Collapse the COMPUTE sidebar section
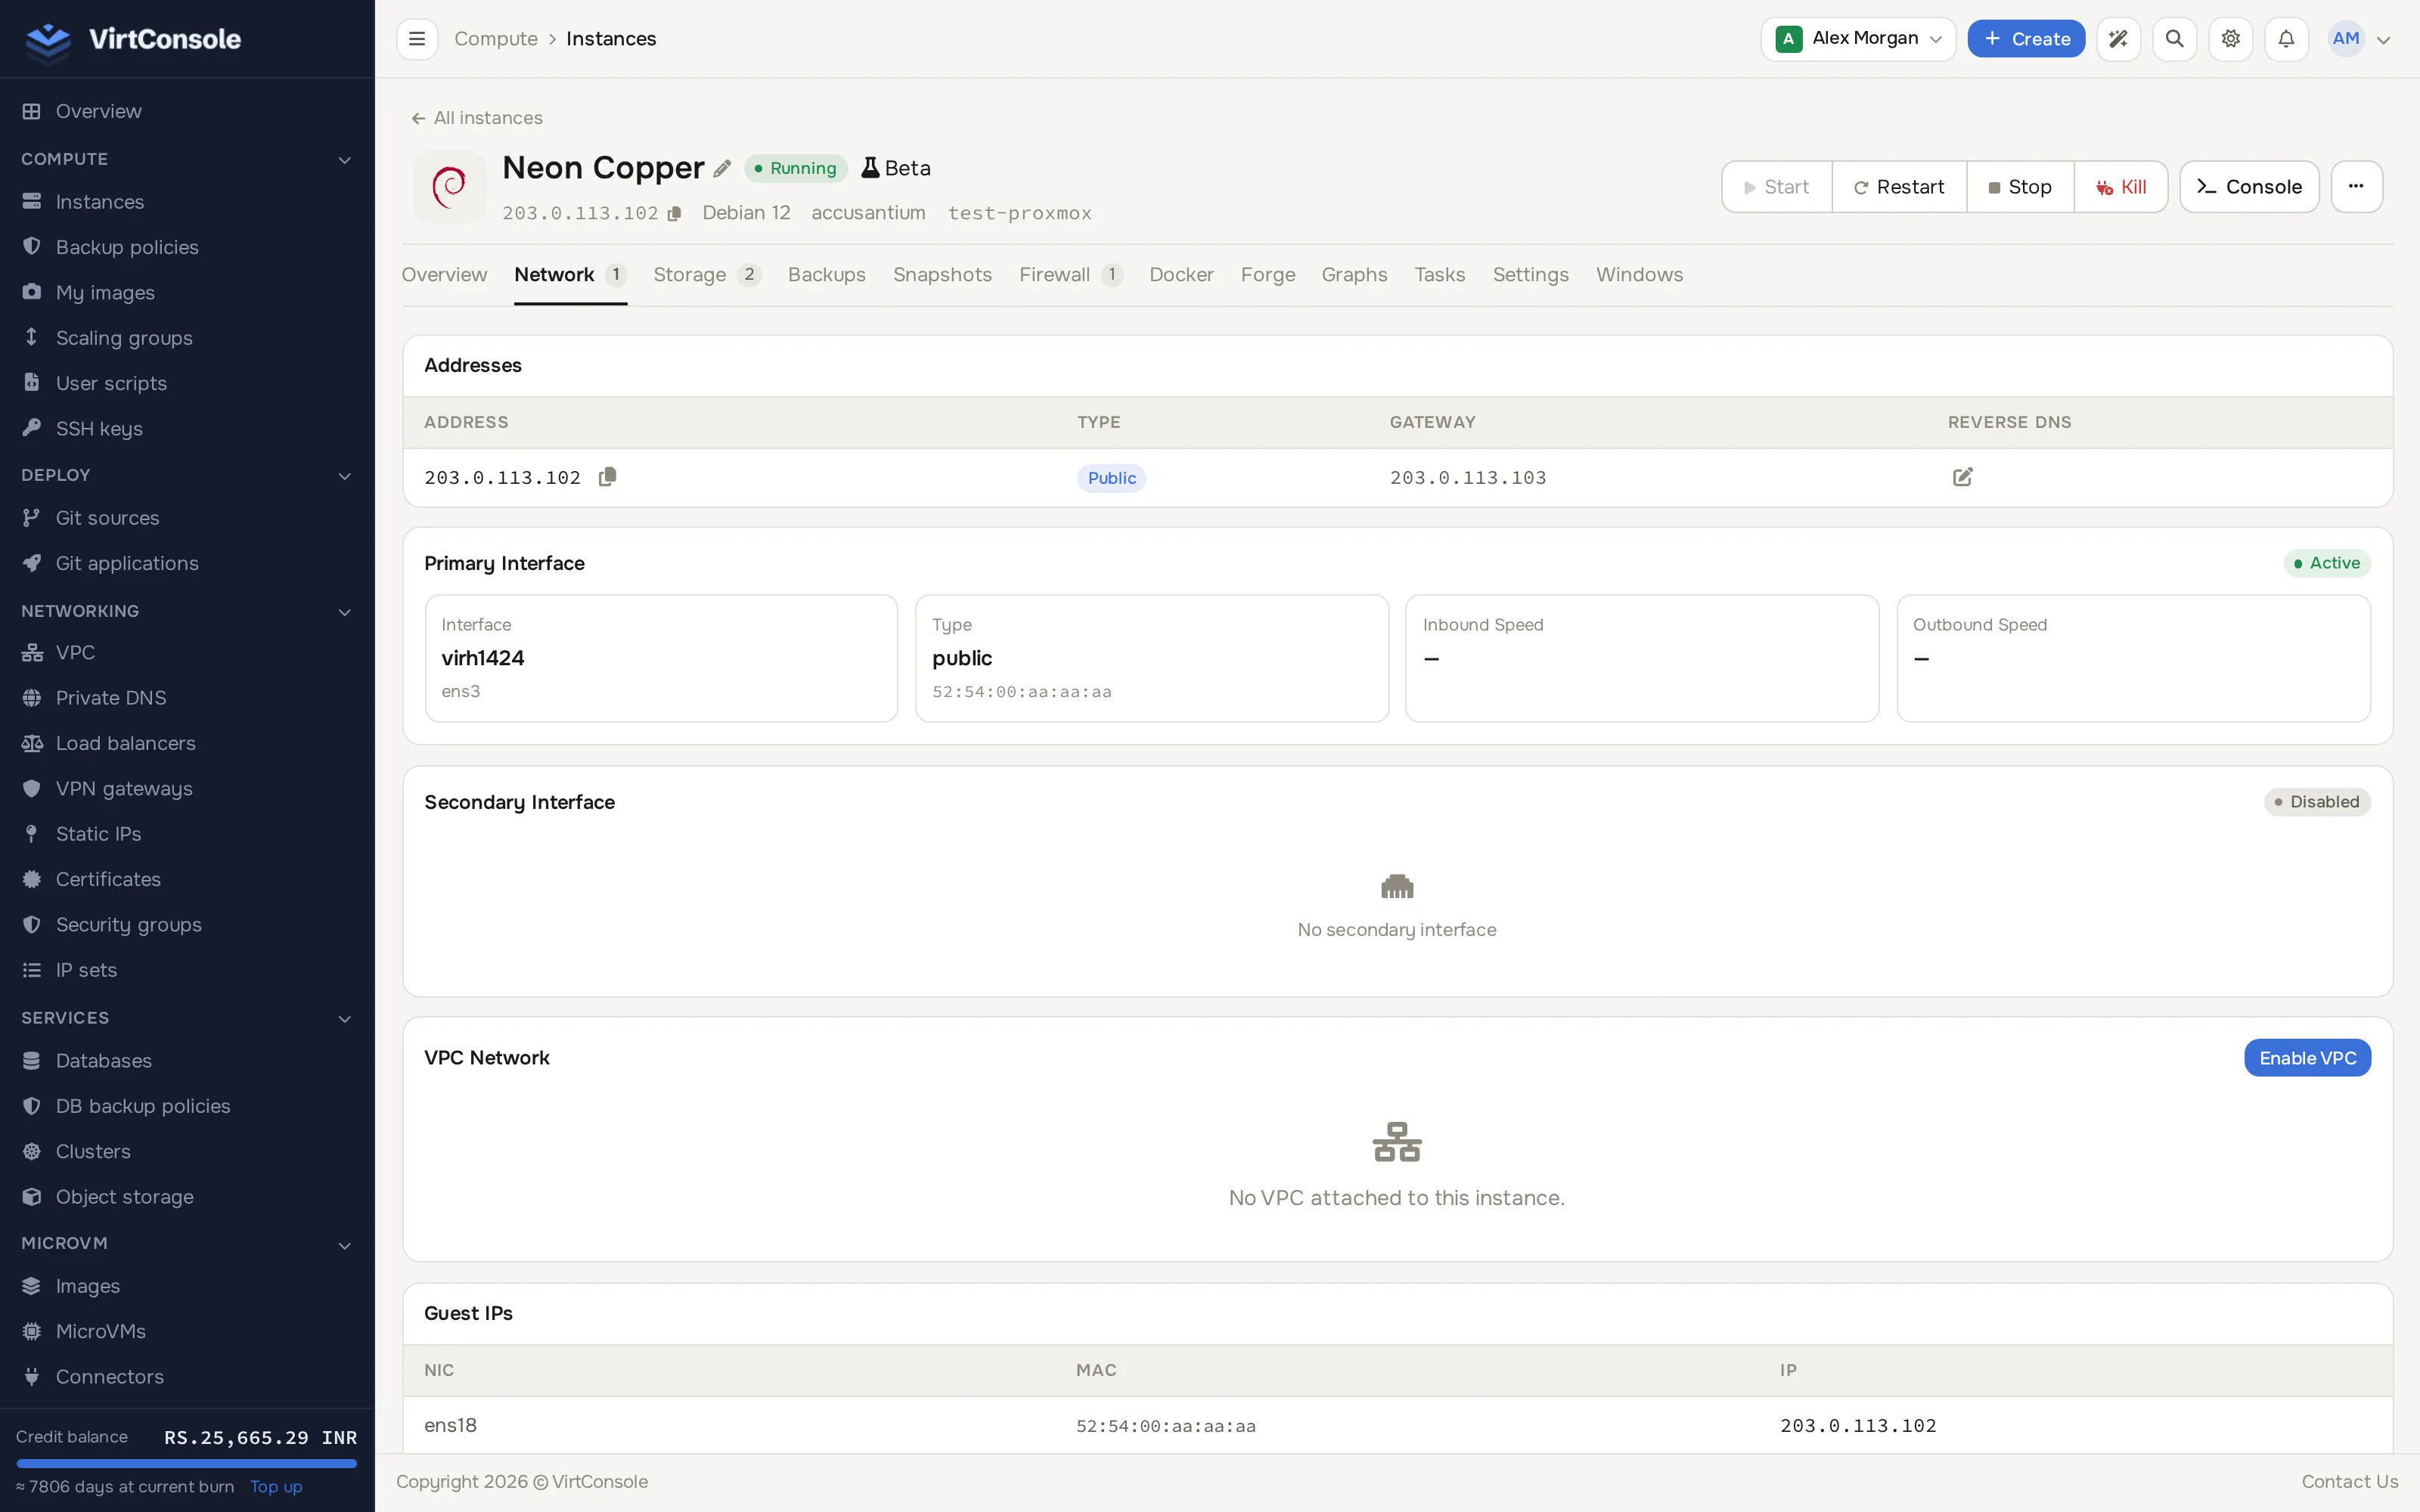Viewport: 2420px width, 1512px height. click(x=344, y=160)
